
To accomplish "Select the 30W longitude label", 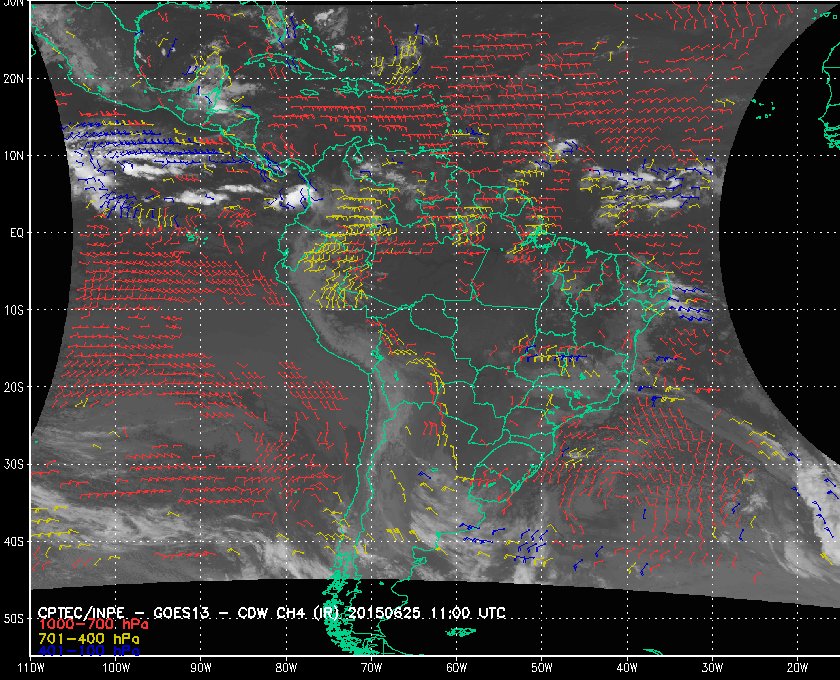I will point(712,668).
